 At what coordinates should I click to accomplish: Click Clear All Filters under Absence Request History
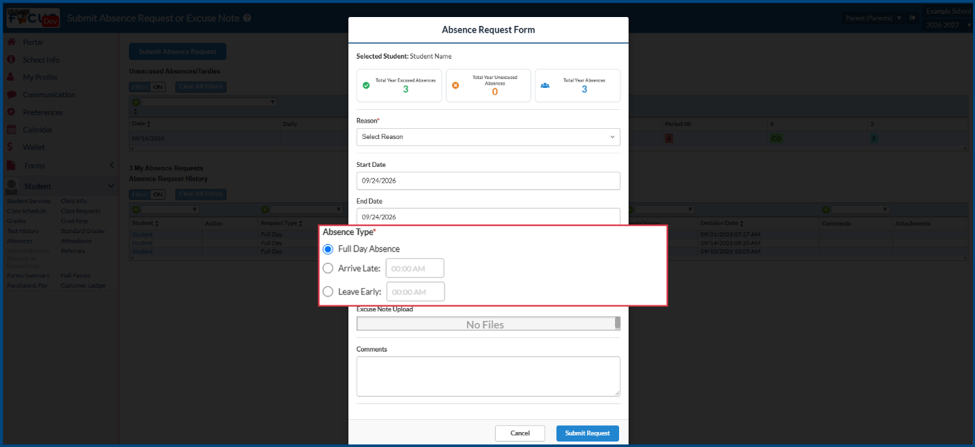[200, 194]
